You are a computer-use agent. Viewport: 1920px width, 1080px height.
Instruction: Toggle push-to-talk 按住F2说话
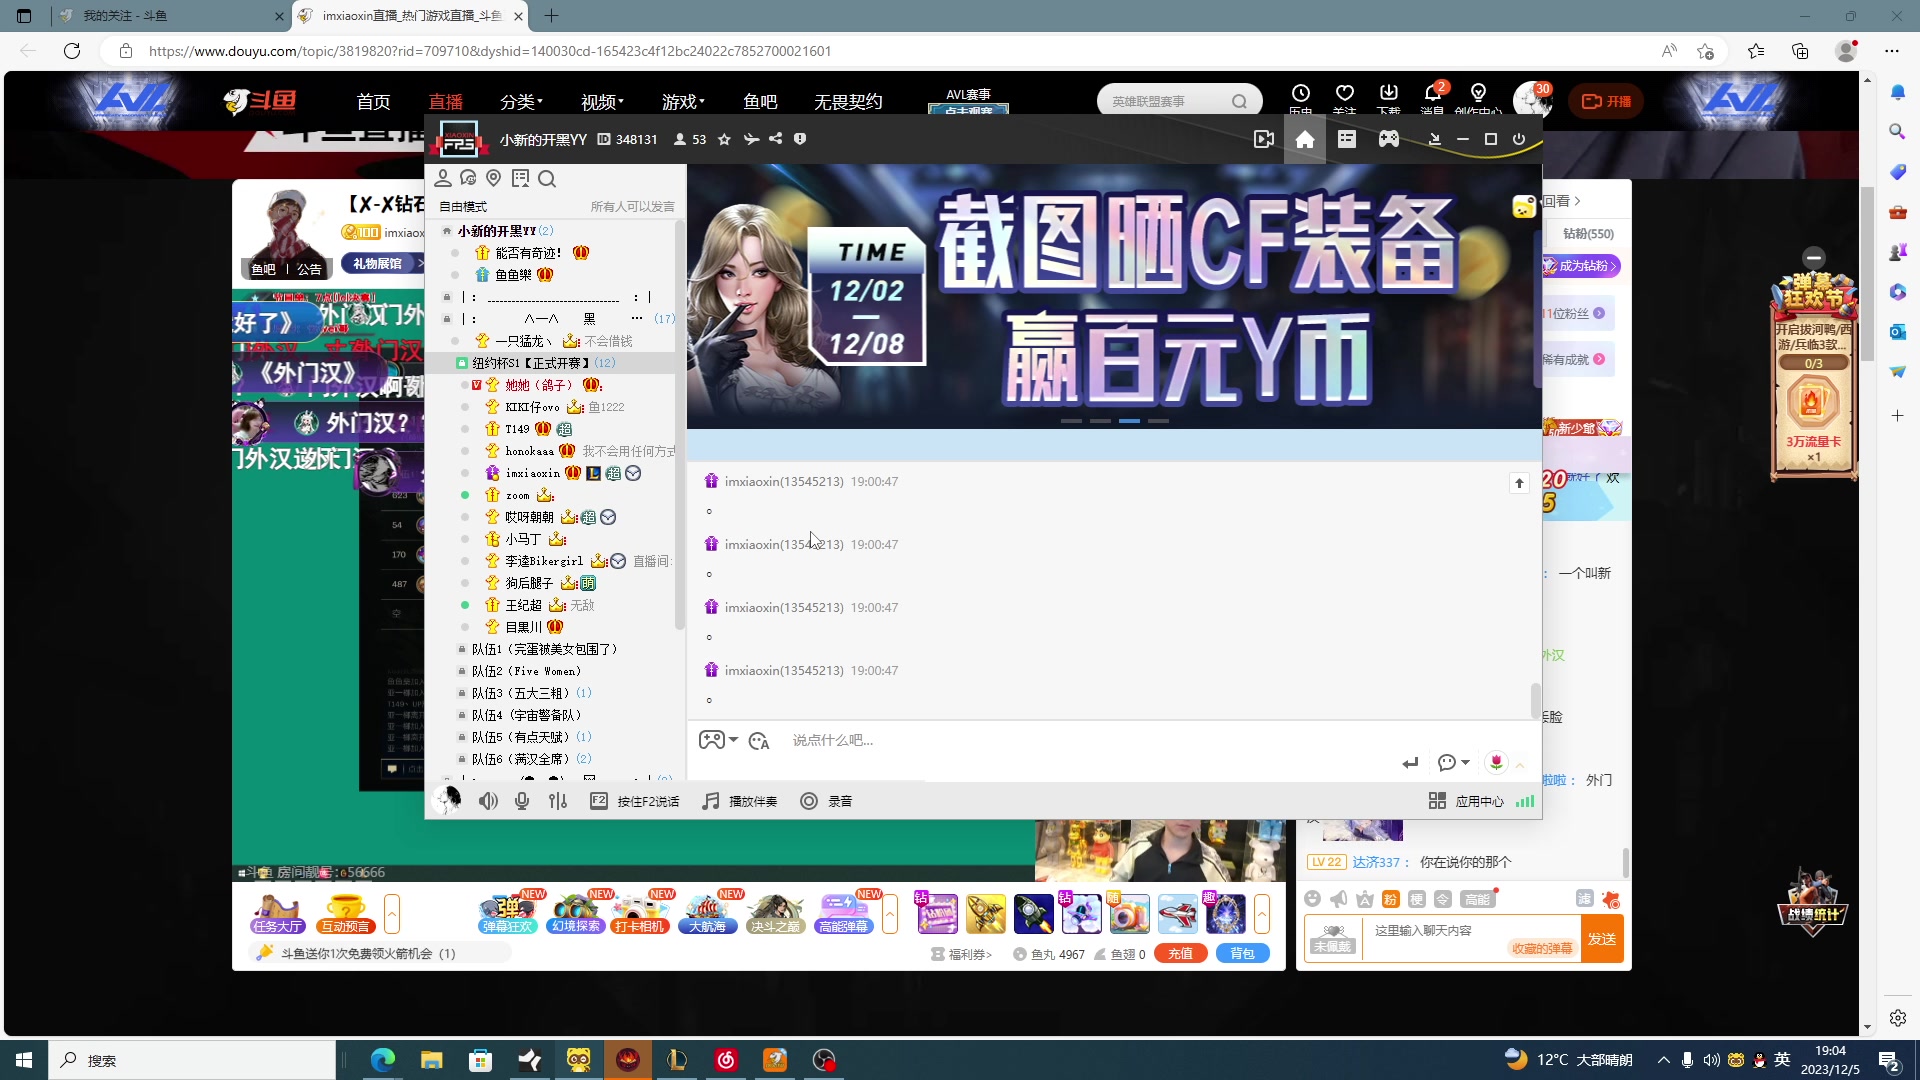click(x=635, y=801)
